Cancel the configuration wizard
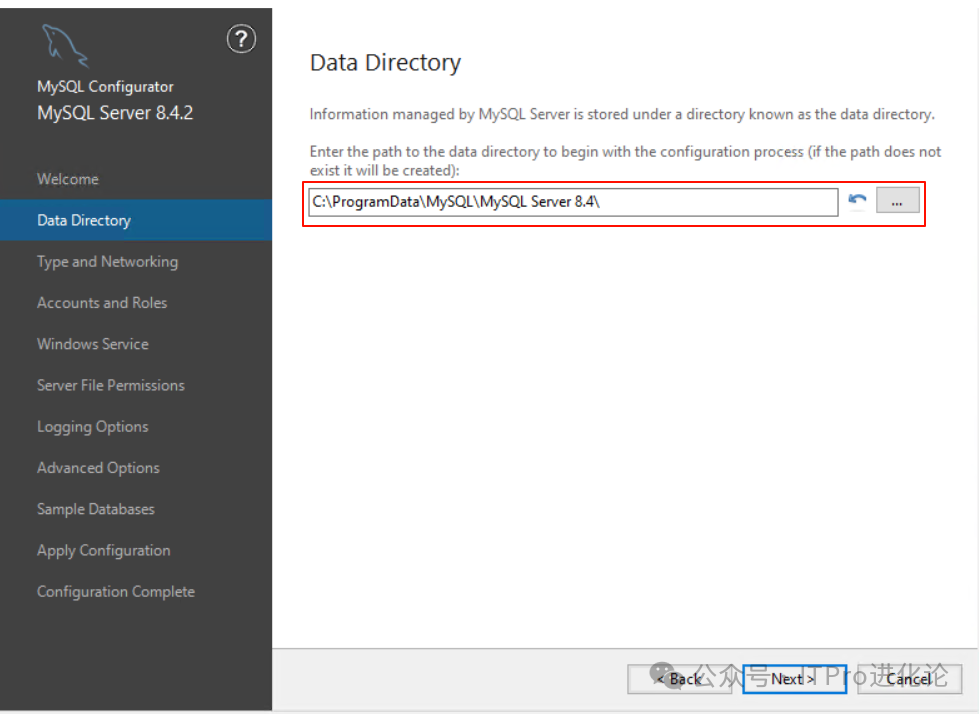979x714 pixels. tap(910, 679)
